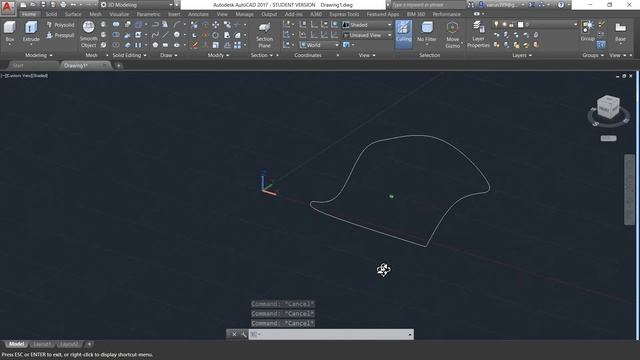Screen dimensions: 640x360
Task: Switch to the Annotate ribbon tab
Action: (198, 14)
